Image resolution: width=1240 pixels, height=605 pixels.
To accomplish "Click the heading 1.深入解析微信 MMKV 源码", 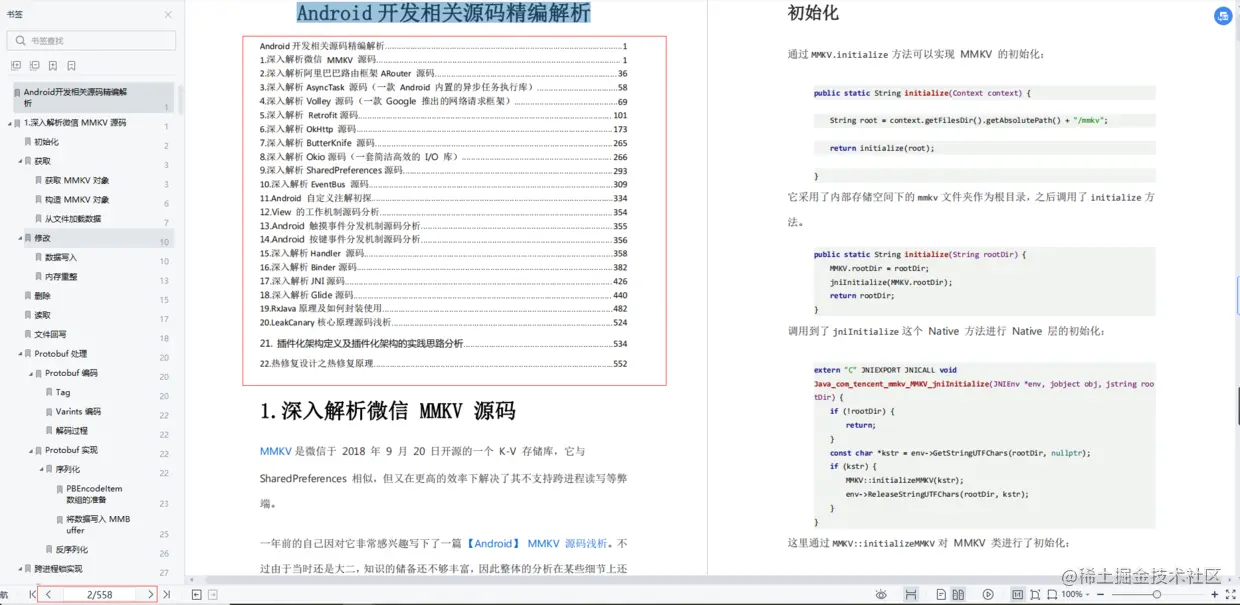I will (x=387, y=411).
